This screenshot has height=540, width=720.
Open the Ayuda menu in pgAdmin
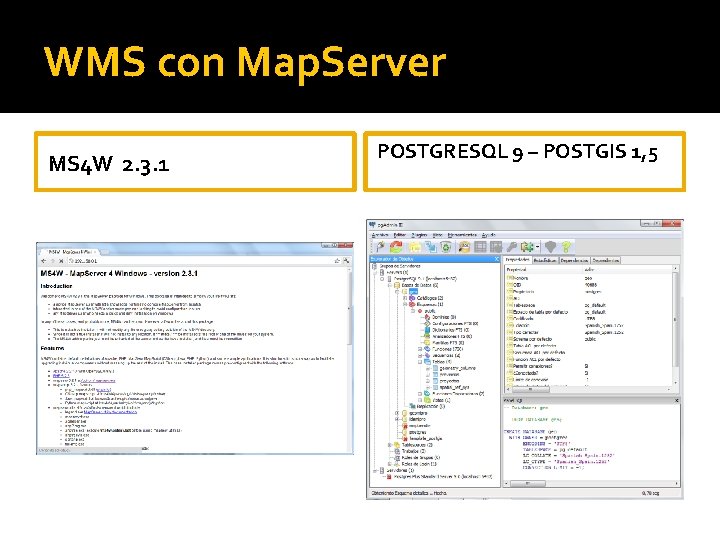point(489,235)
